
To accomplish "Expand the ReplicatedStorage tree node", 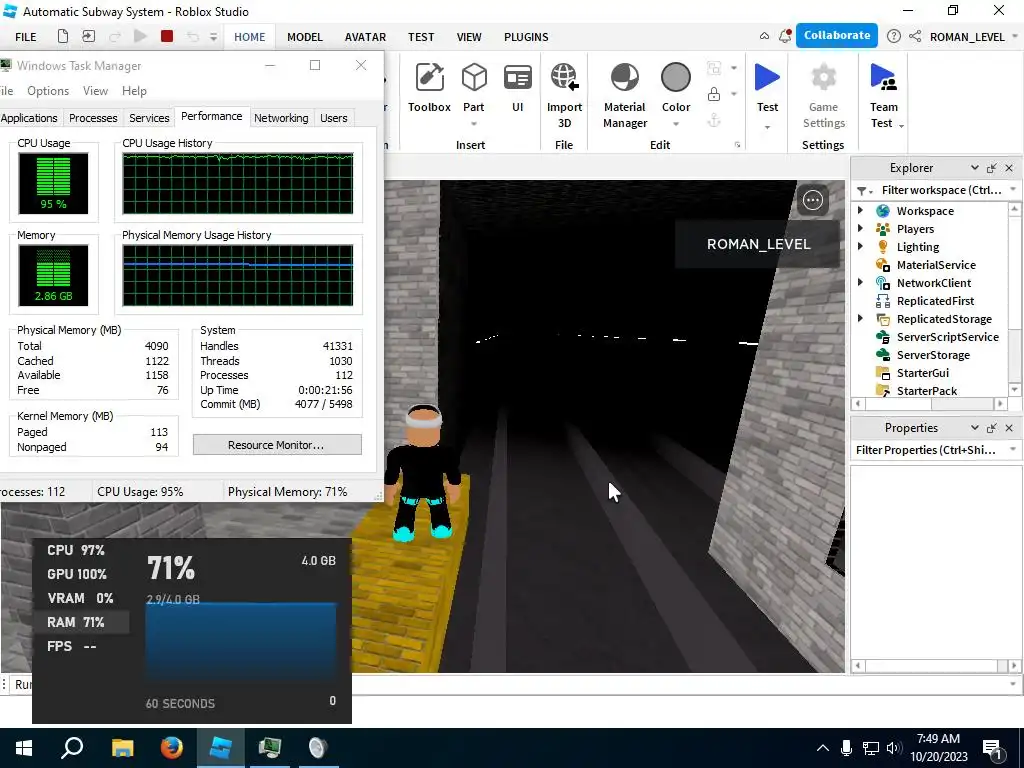I will 861,318.
